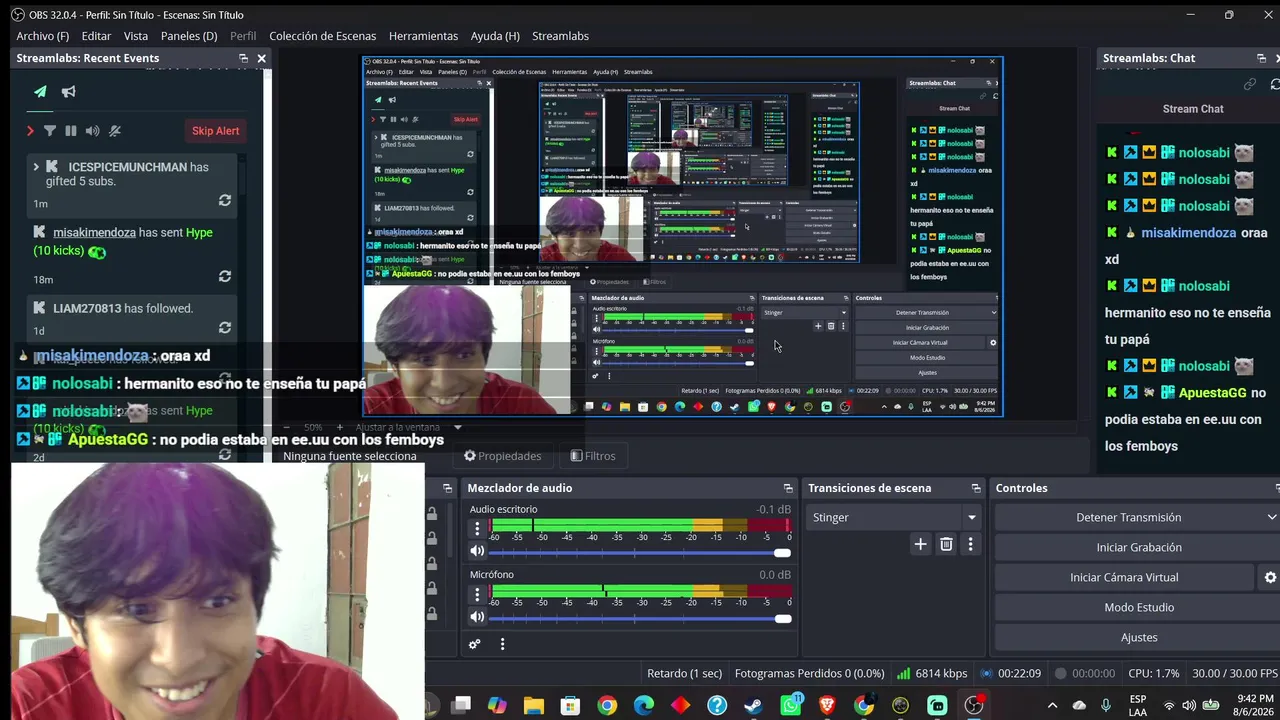Mute alert sounds with the speaker icon
The image size is (1280, 720).
click(93, 131)
